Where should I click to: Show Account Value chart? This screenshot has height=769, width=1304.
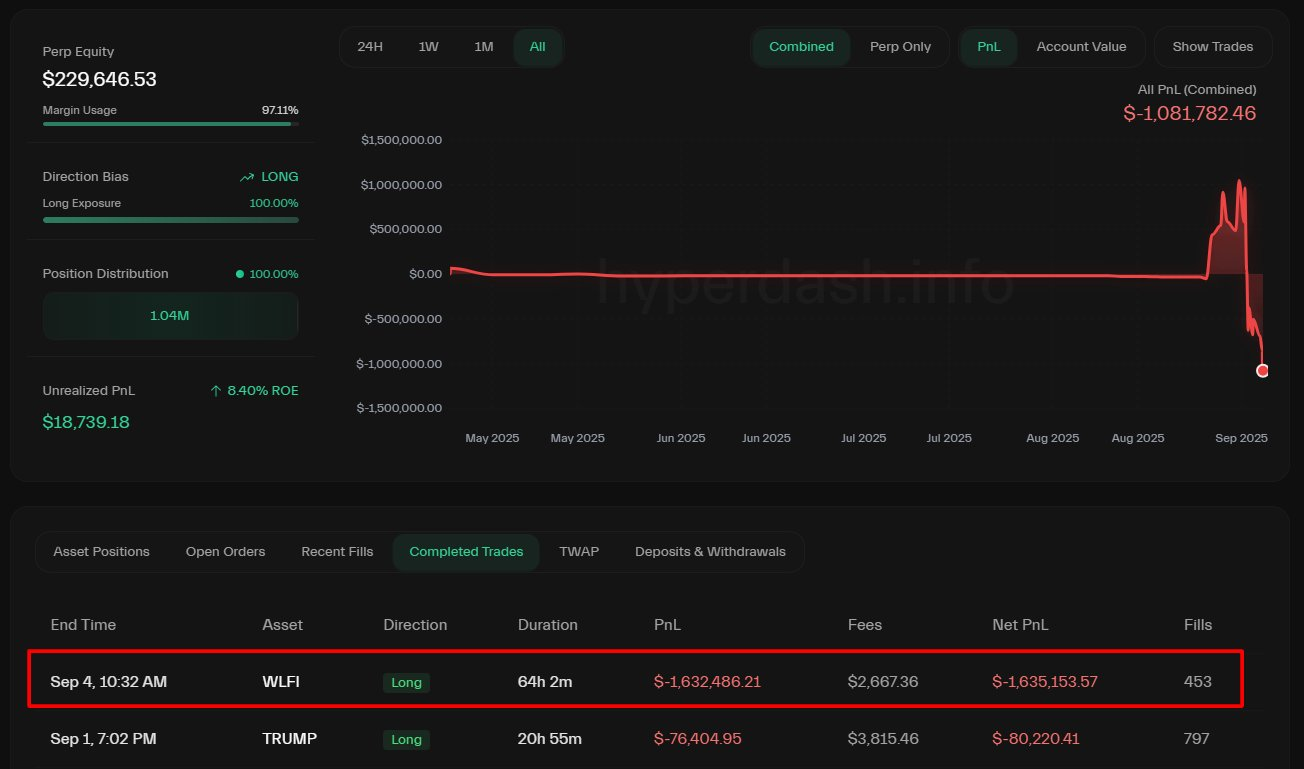tap(1081, 47)
